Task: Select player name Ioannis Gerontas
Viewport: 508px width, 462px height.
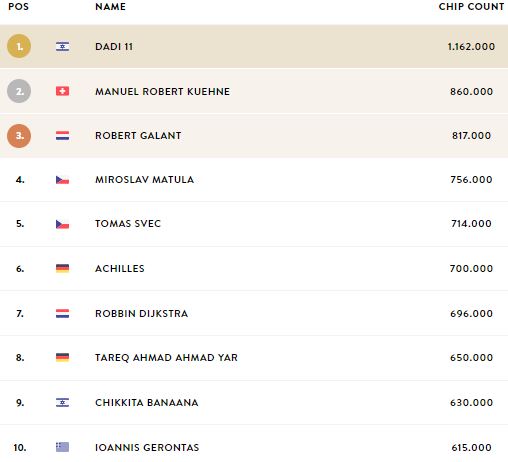Action: pos(147,447)
